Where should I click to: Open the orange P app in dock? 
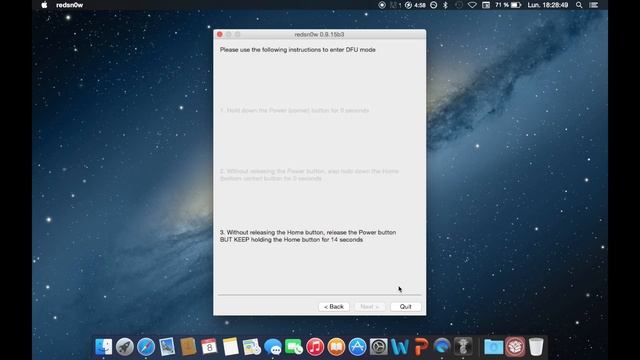[x=421, y=347]
